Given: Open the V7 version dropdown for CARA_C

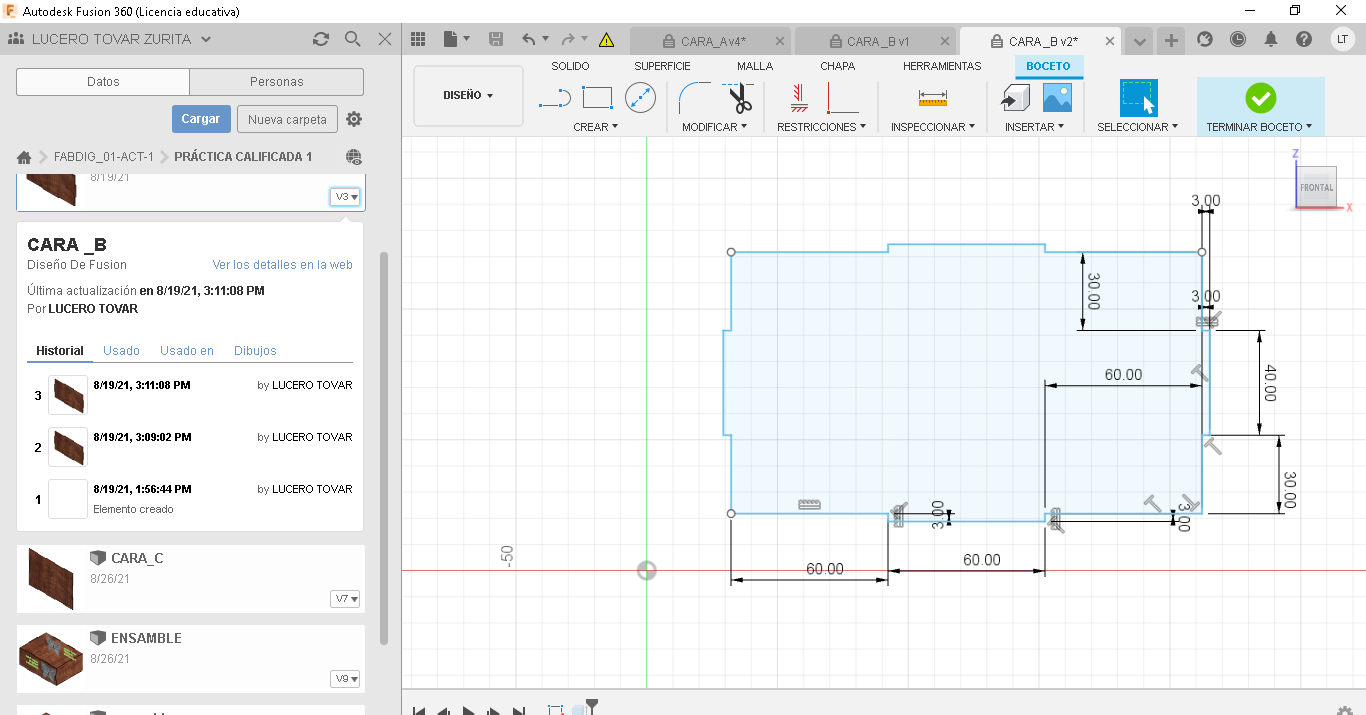Looking at the screenshot, I should [x=346, y=599].
